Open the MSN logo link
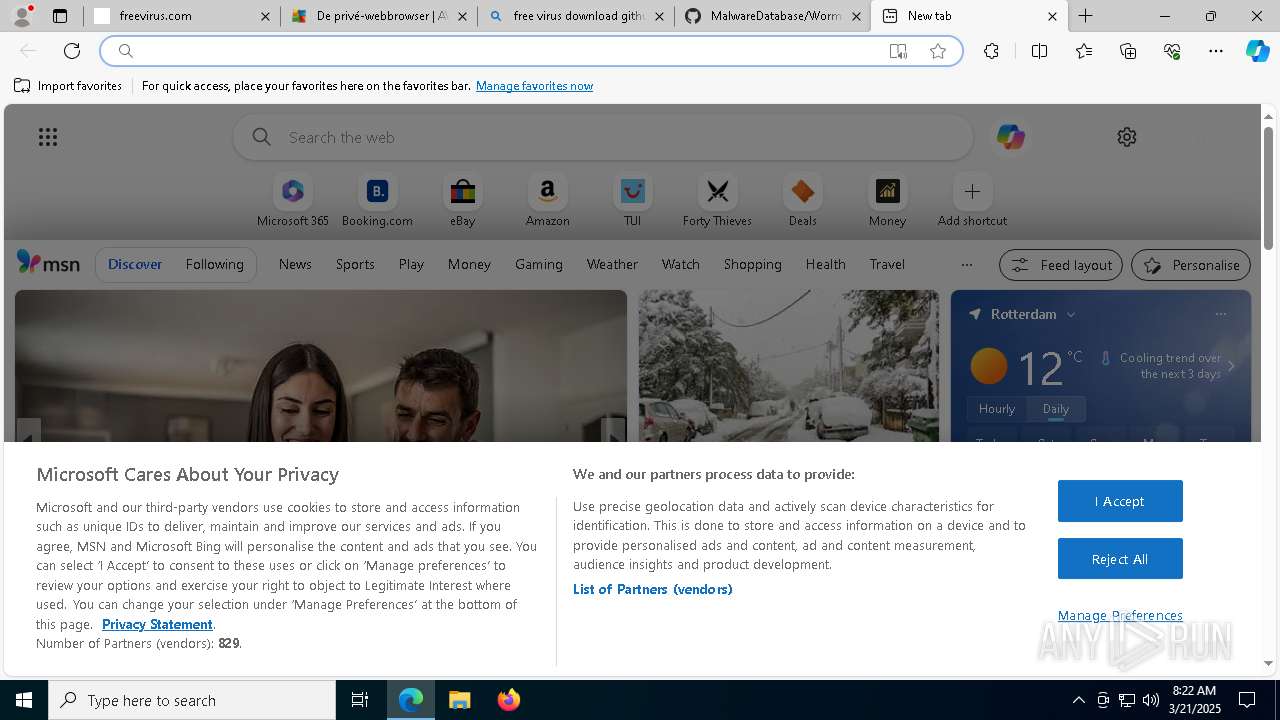Screen dimensions: 1280x720 pyautogui.click(x=48, y=263)
